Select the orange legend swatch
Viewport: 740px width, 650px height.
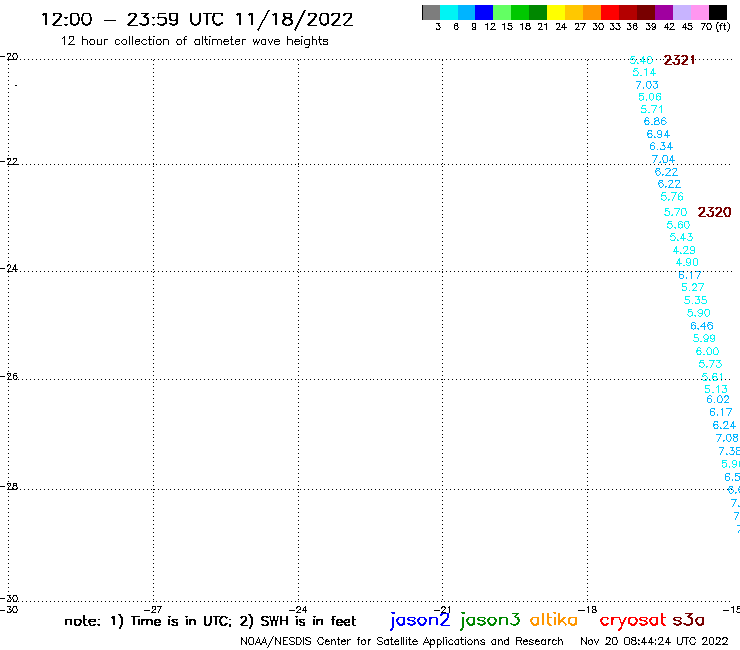pos(592,12)
